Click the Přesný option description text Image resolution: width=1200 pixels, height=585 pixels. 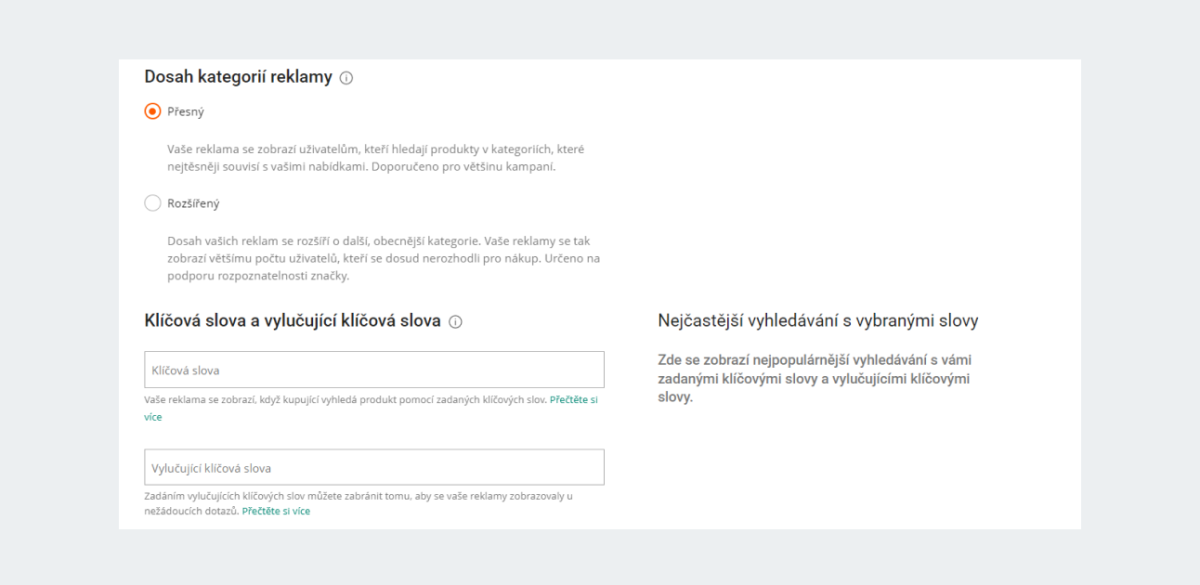(x=375, y=158)
